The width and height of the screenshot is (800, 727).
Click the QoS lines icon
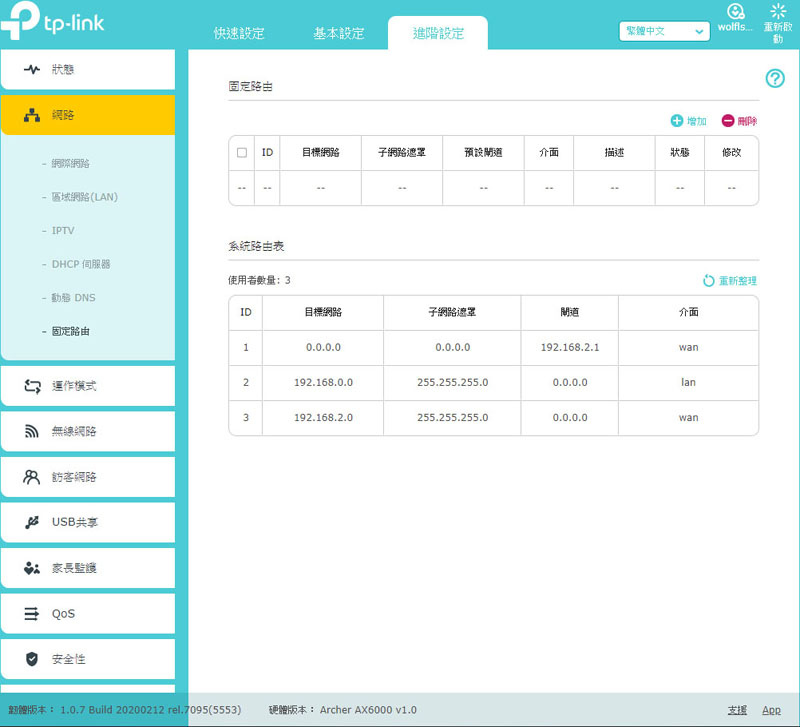click(32, 613)
